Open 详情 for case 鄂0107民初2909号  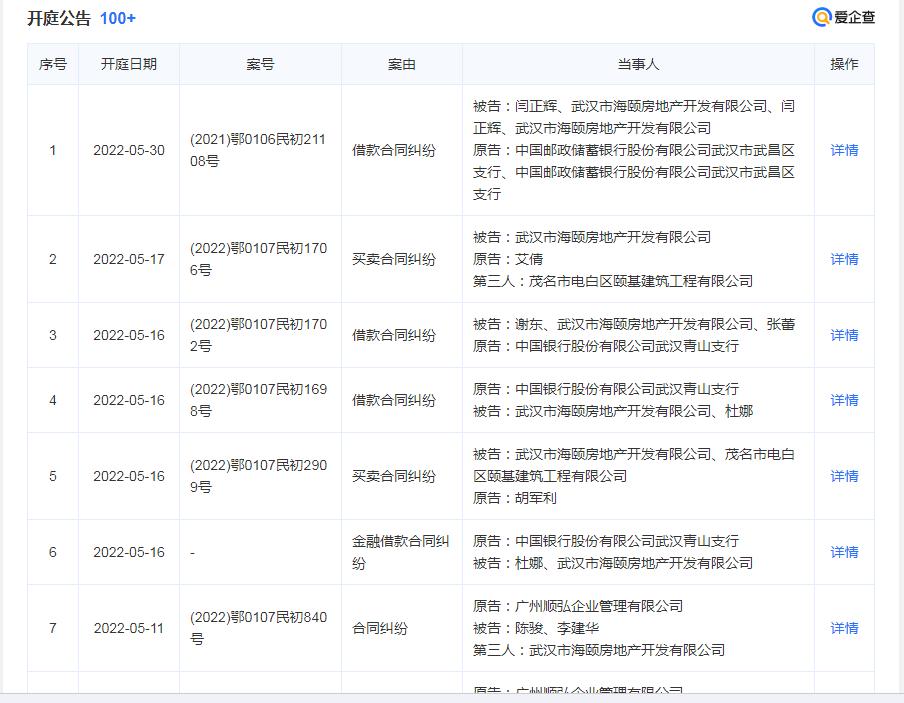point(844,476)
